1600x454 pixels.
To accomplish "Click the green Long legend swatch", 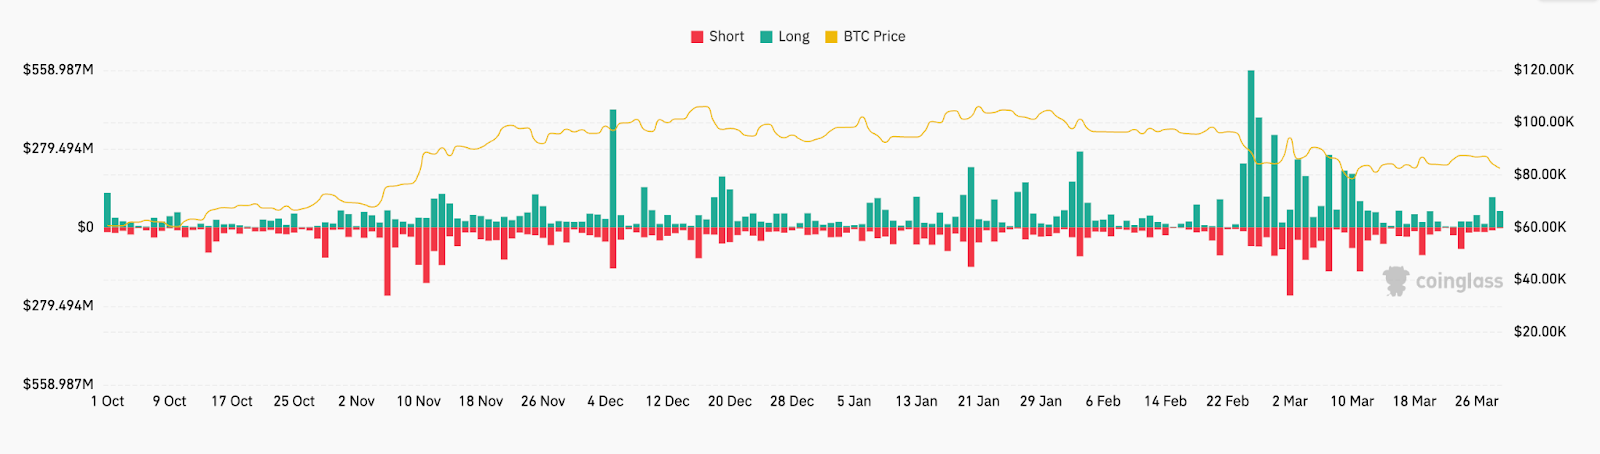I will click(x=766, y=37).
